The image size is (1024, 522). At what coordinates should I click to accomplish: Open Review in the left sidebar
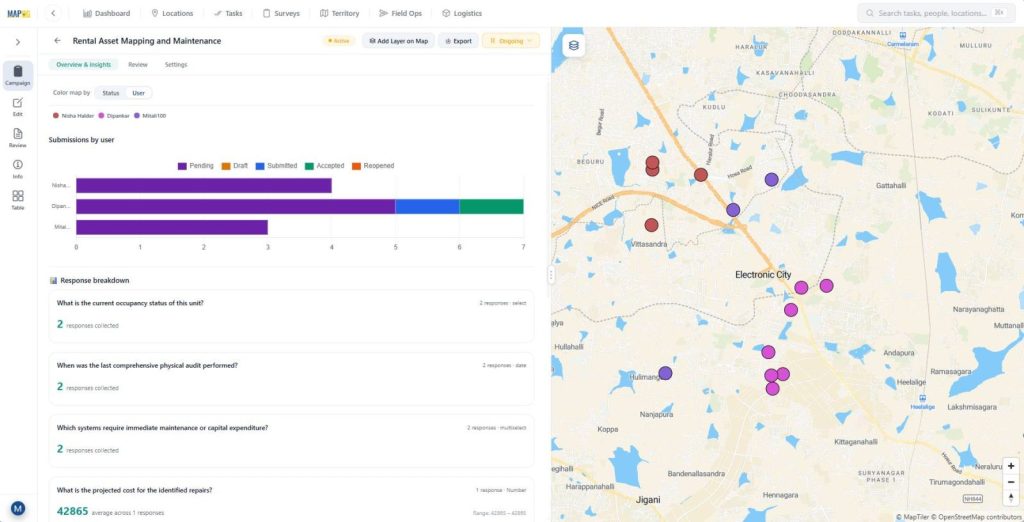[18, 138]
